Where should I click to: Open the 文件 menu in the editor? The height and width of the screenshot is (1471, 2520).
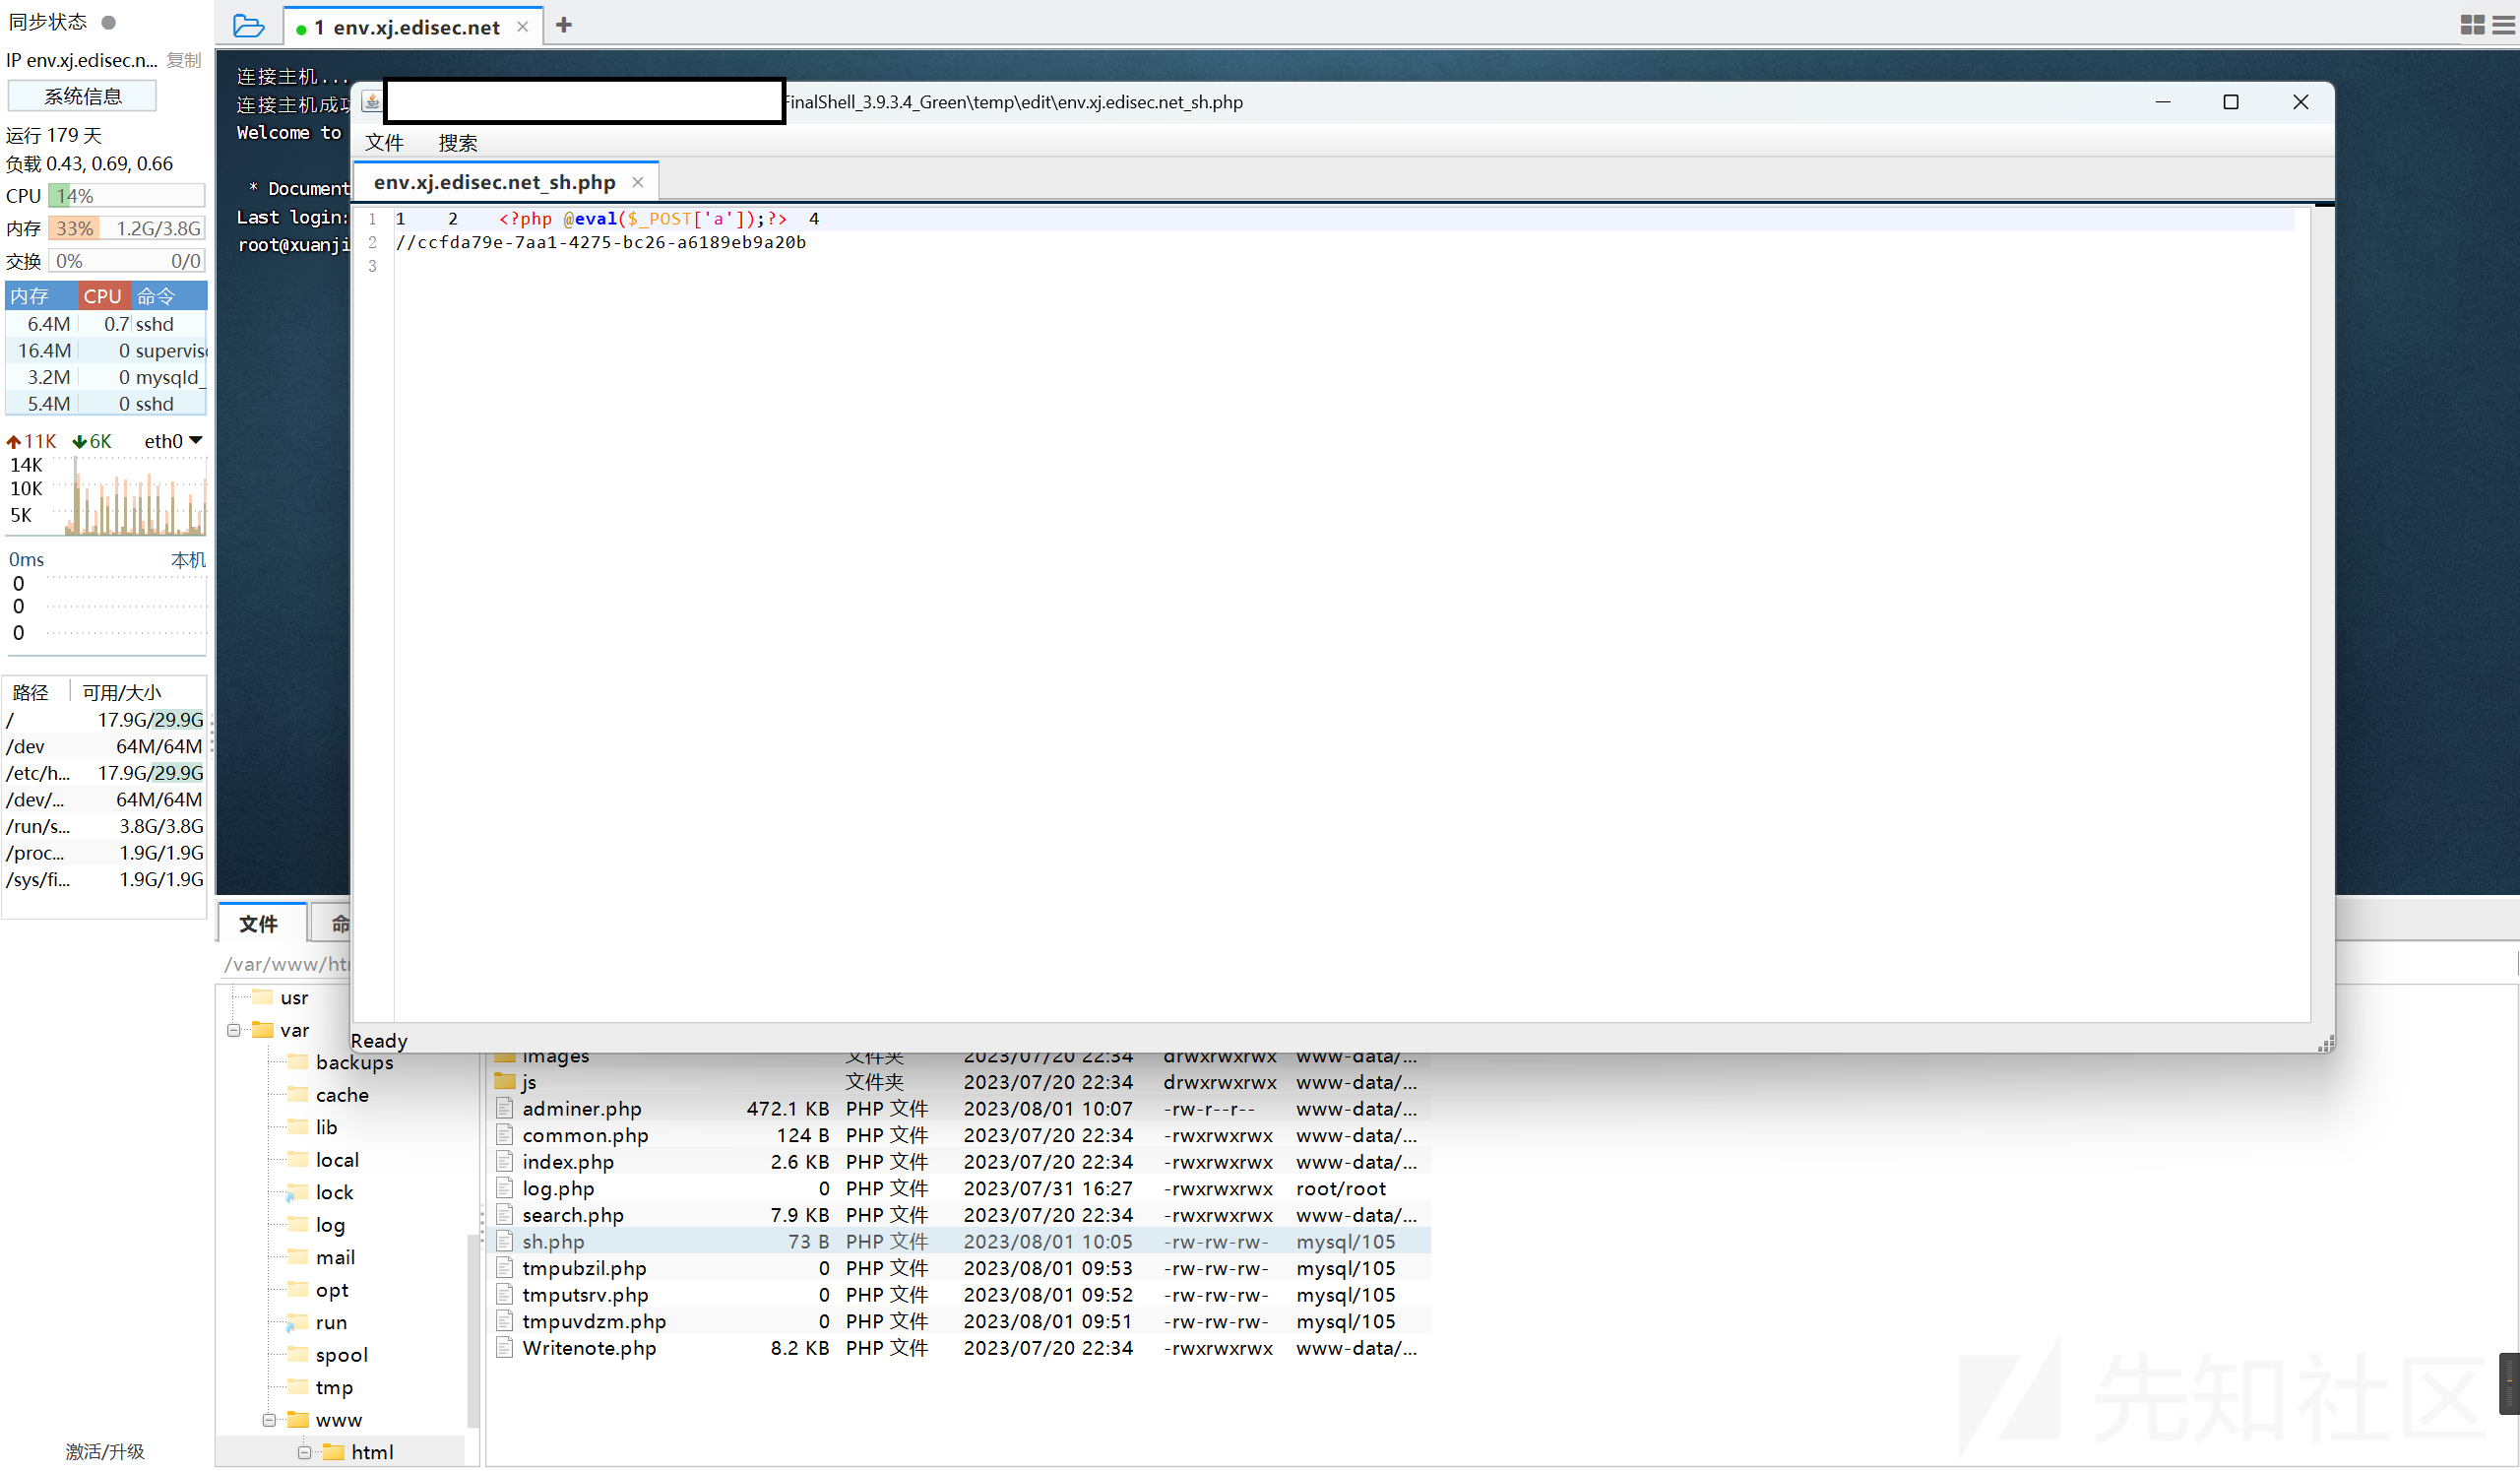[x=384, y=143]
